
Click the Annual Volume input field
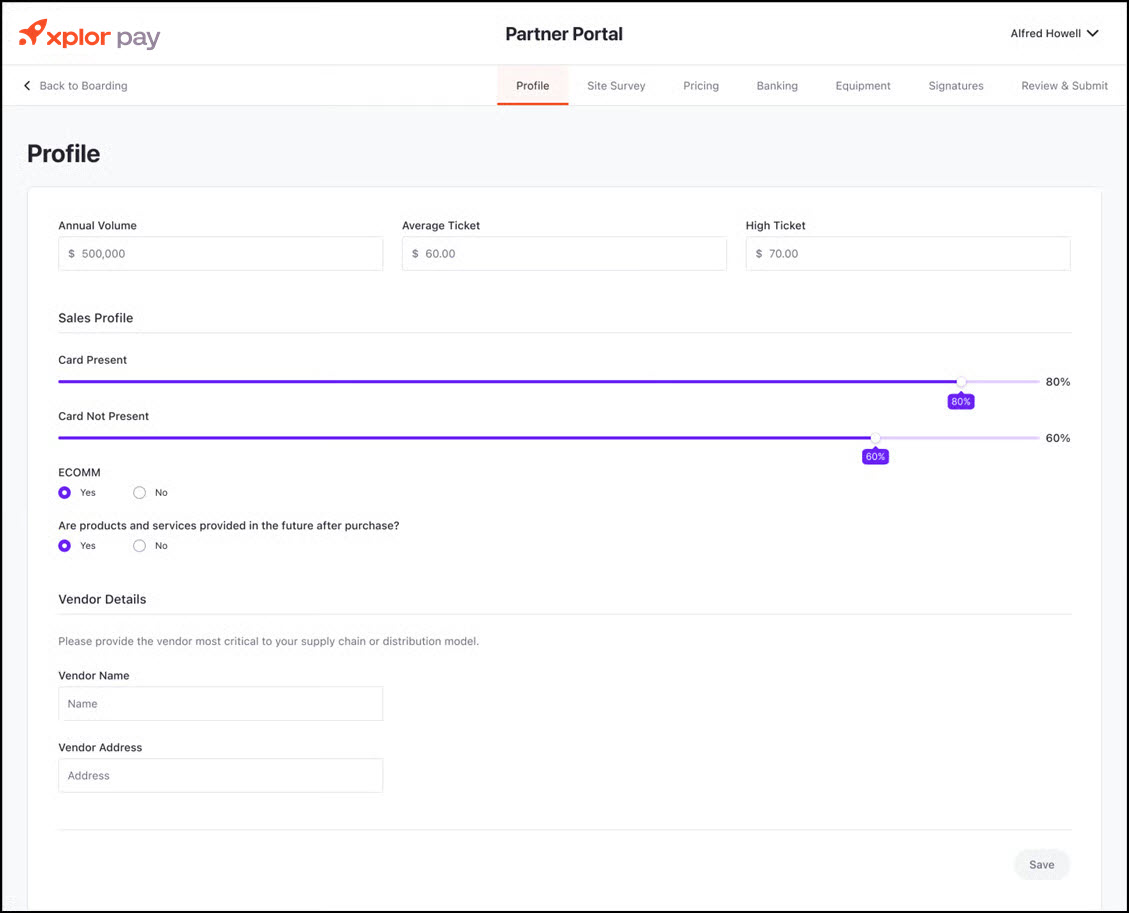220,254
